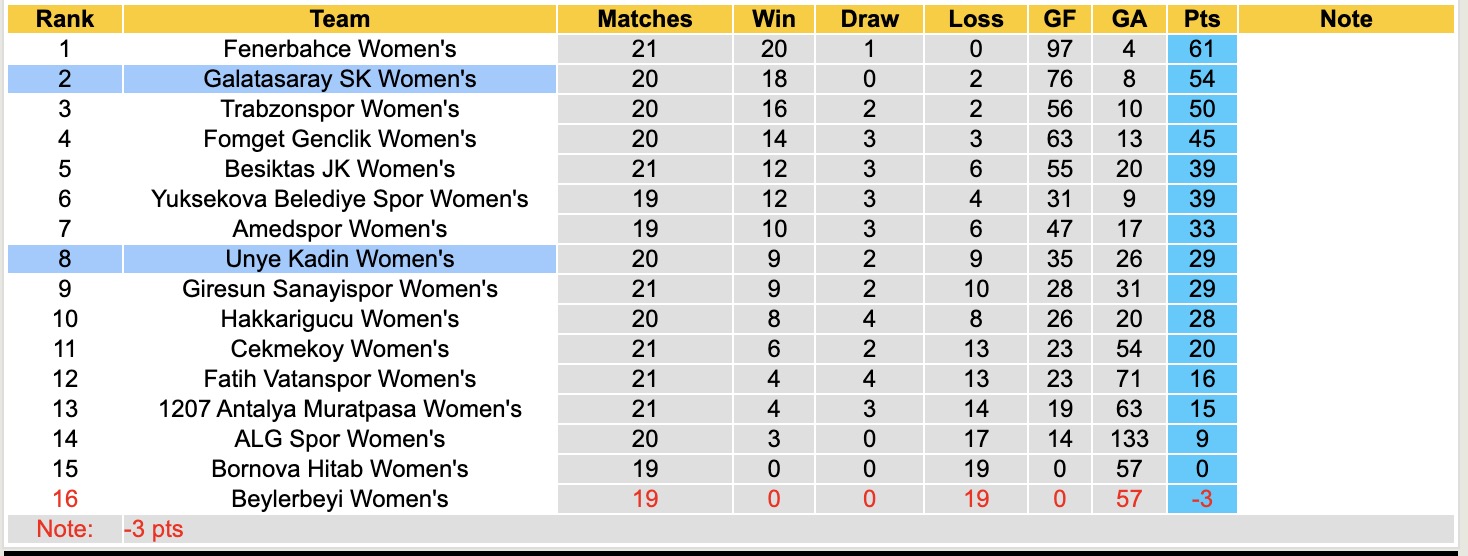Image resolution: width=1468 pixels, height=556 pixels.
Task: Click Unye Kadin Women's highlighted team
Action: tap(340, 259)
